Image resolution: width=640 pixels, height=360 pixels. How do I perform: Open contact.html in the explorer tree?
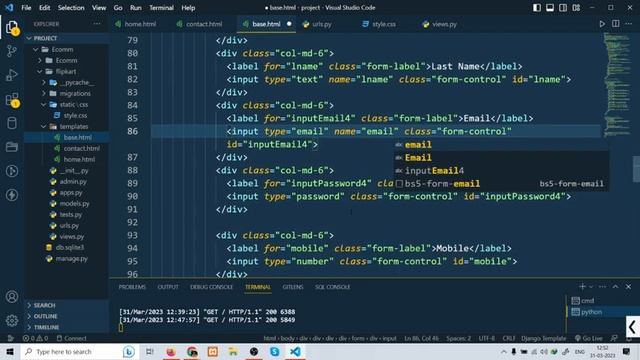coord(81,149)
